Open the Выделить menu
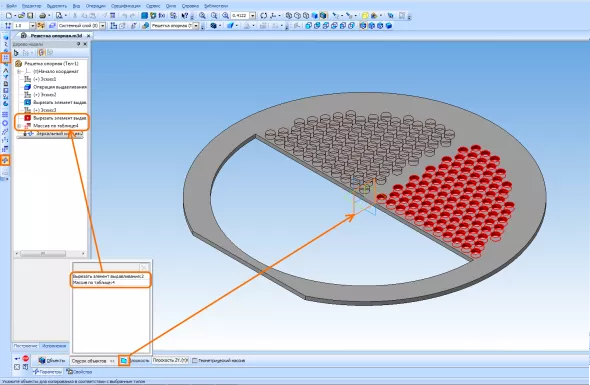590x385 pixels. [x=56, y=6]
